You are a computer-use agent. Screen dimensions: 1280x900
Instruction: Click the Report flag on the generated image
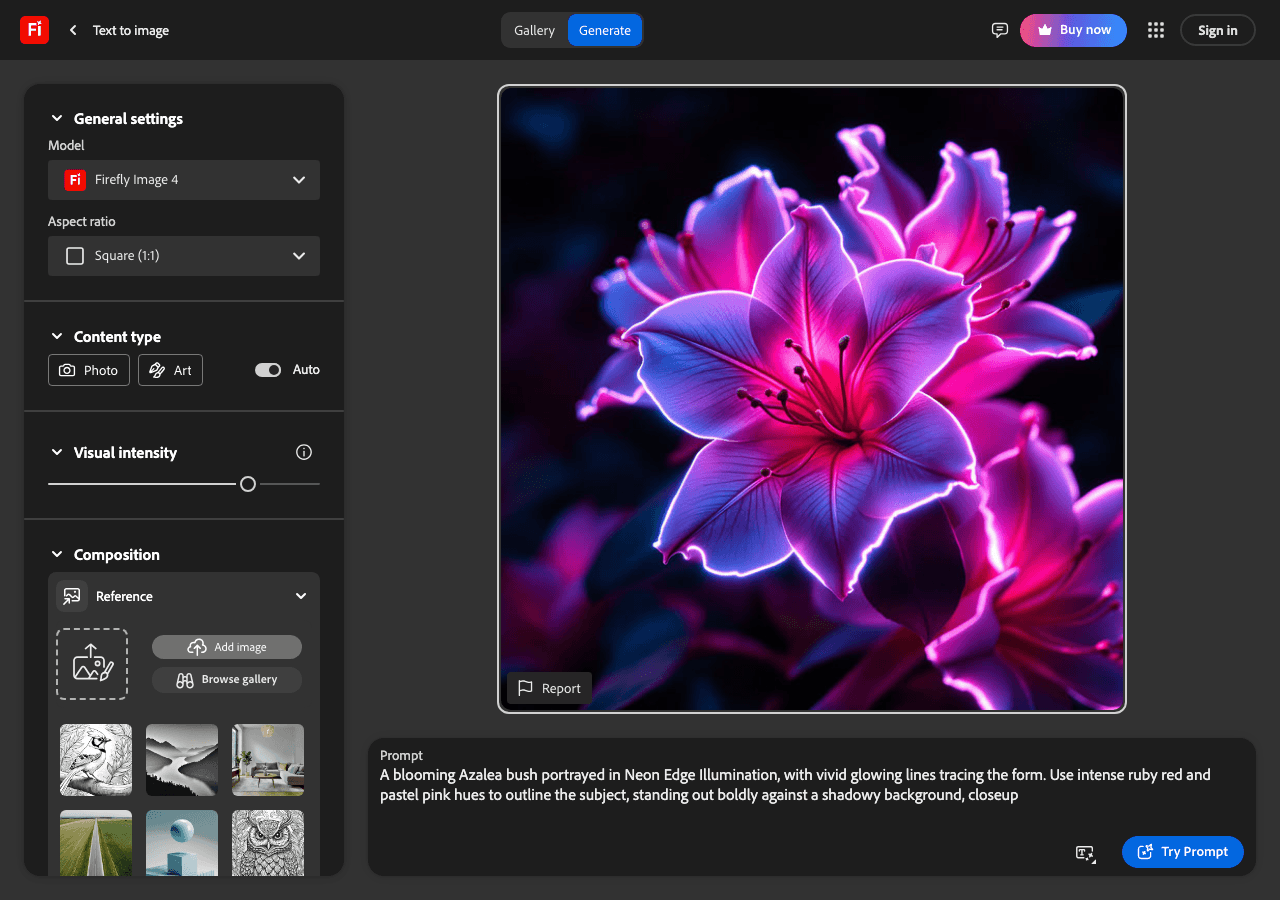click(x=549, y=688)
